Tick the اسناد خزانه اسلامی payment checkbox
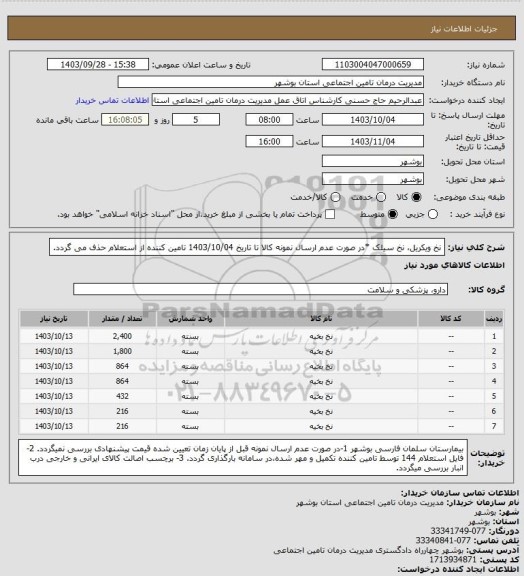Viewport: 524px width, 576px height. click(x=330, y=214)
